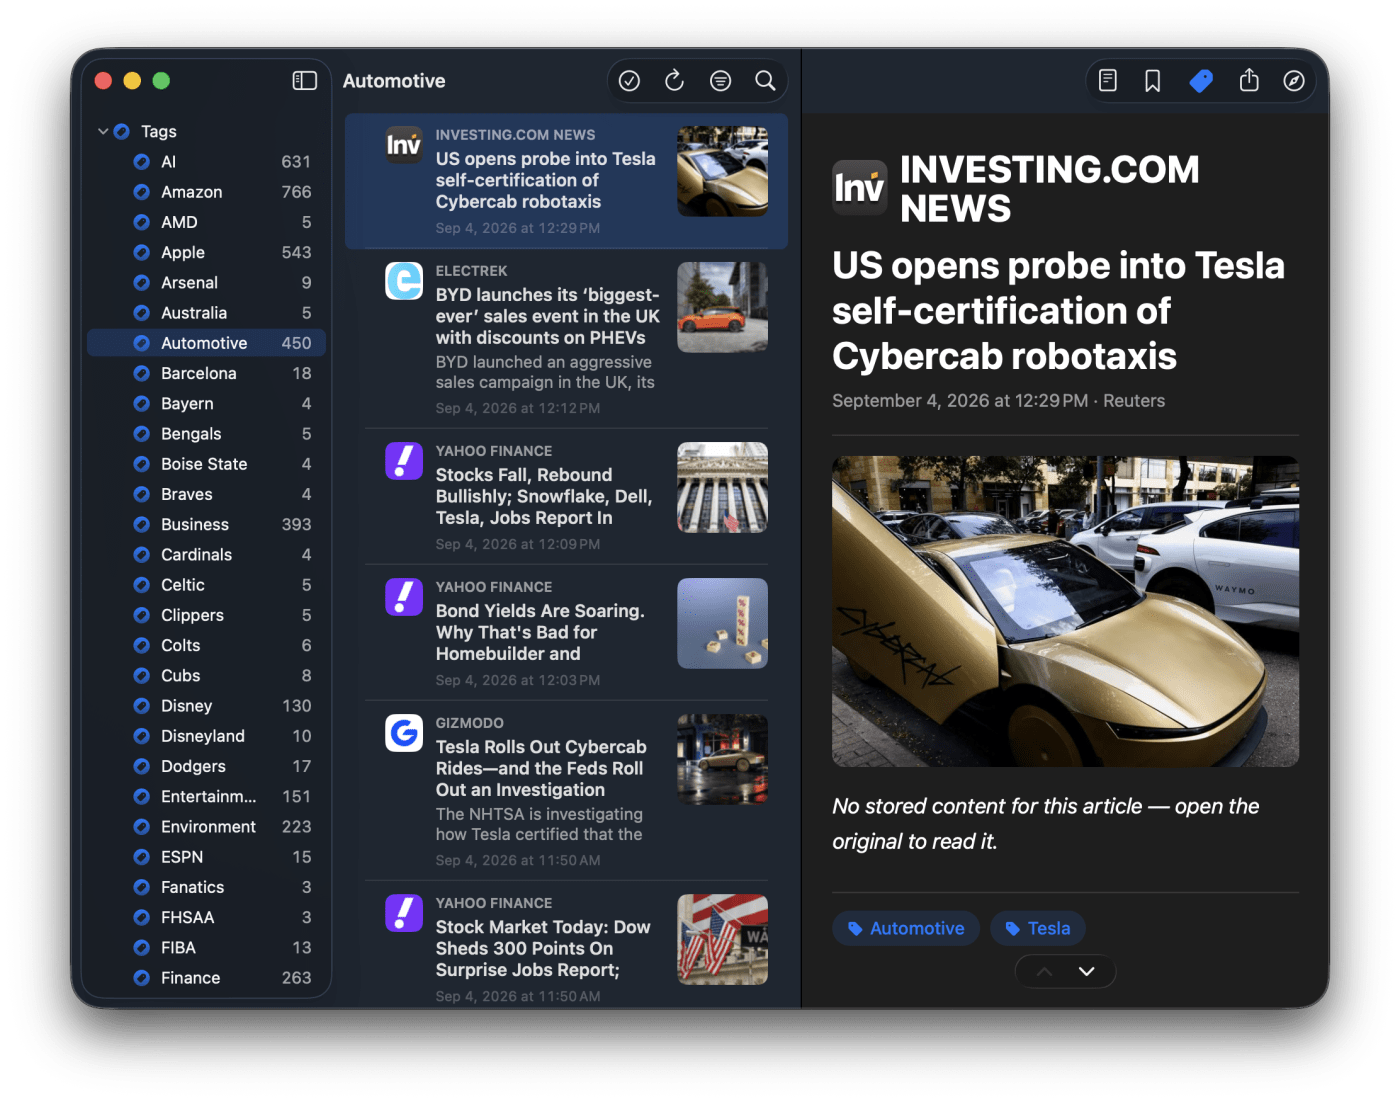Select the Dodgers tag

207,766
